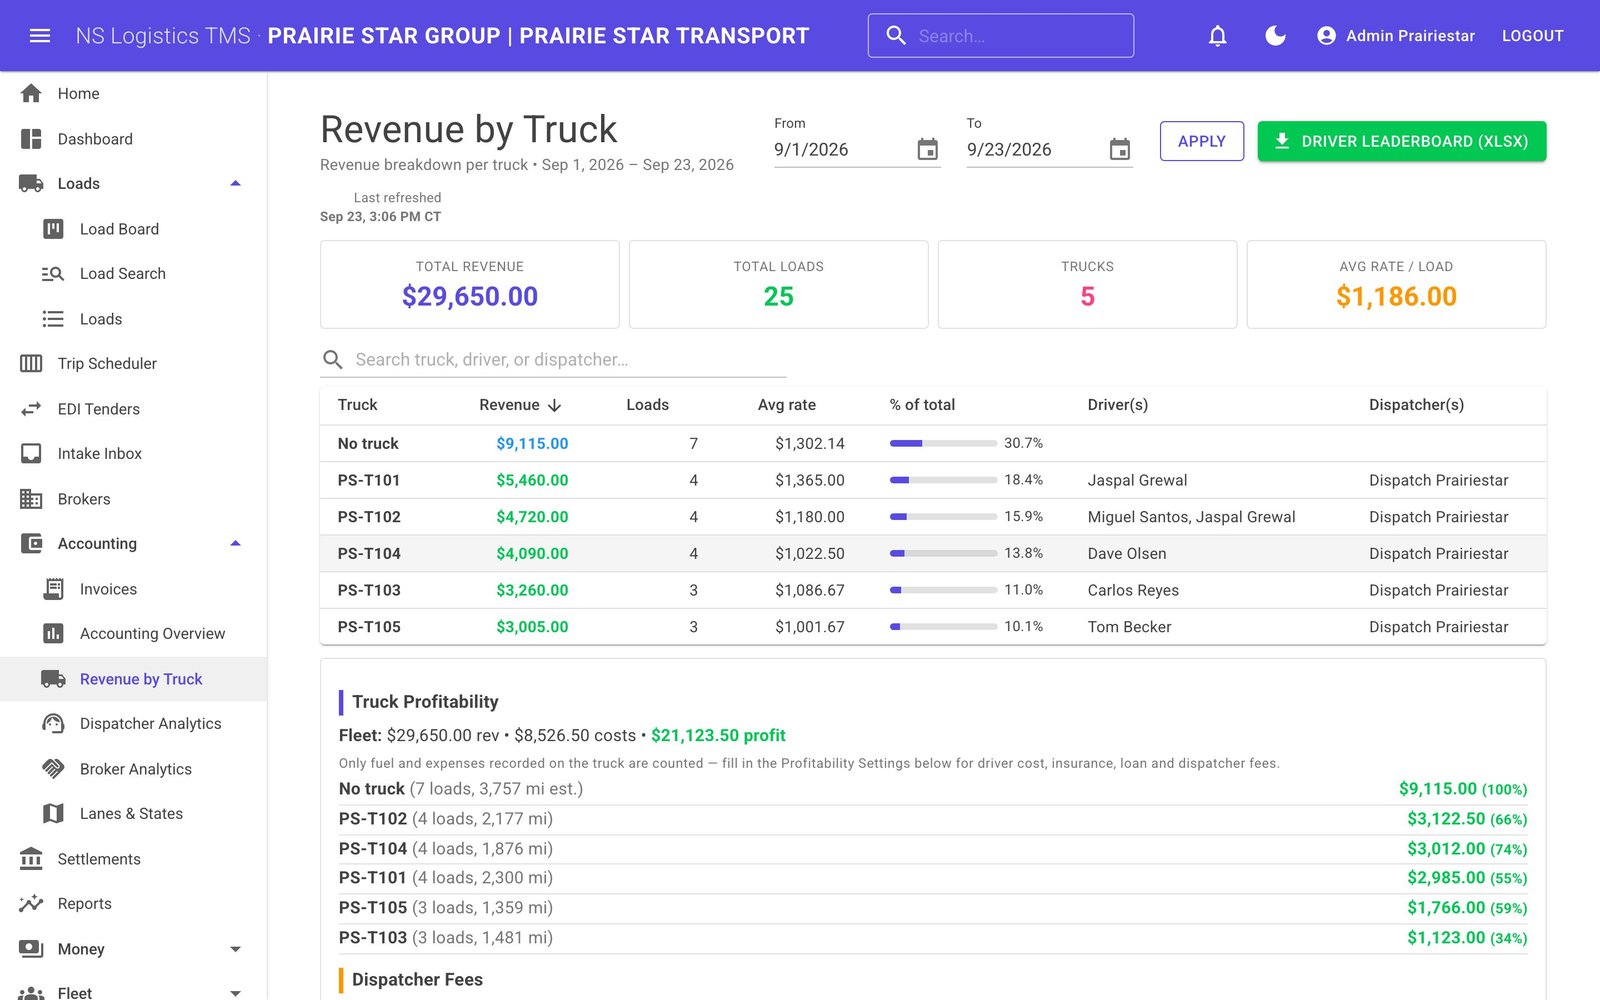Expand the Money section arrow
This screenshot has width=1600, height=1000.
pos(236,949)
